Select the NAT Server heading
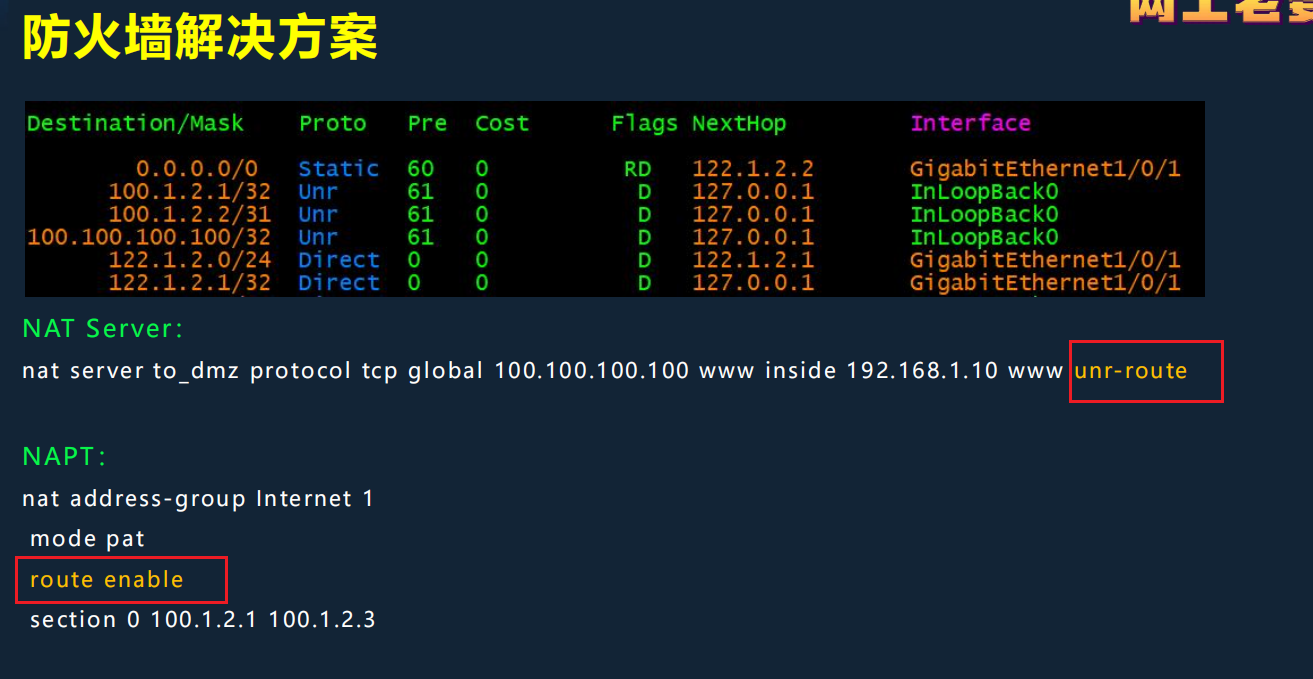 point(101,327)
